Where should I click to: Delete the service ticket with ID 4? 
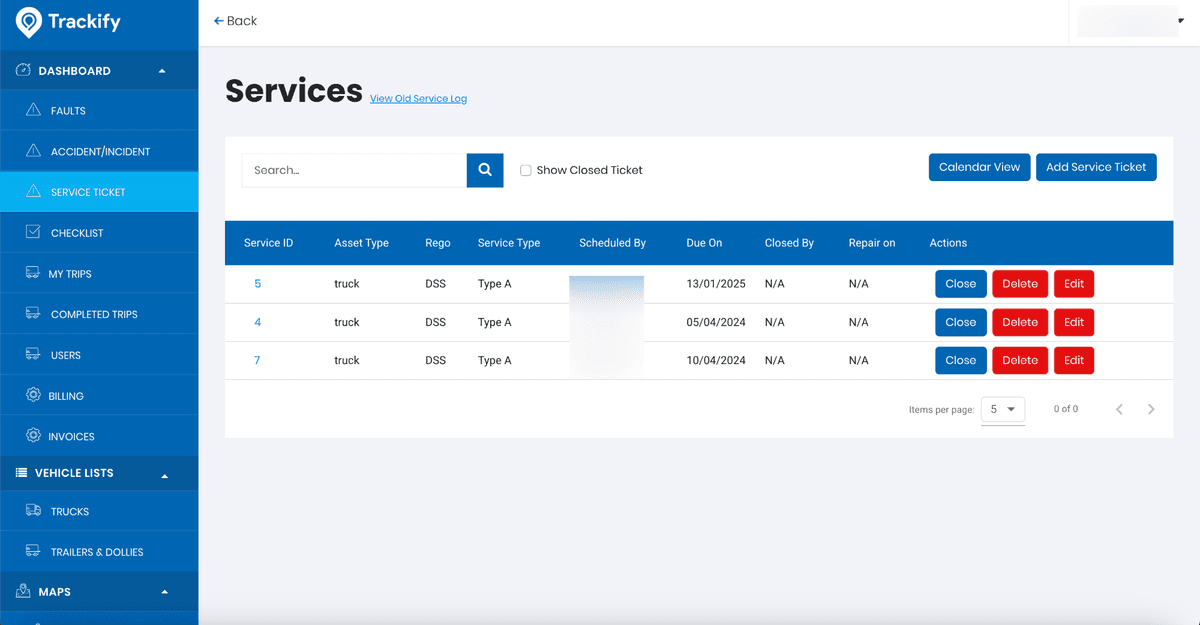point(1019,322)
